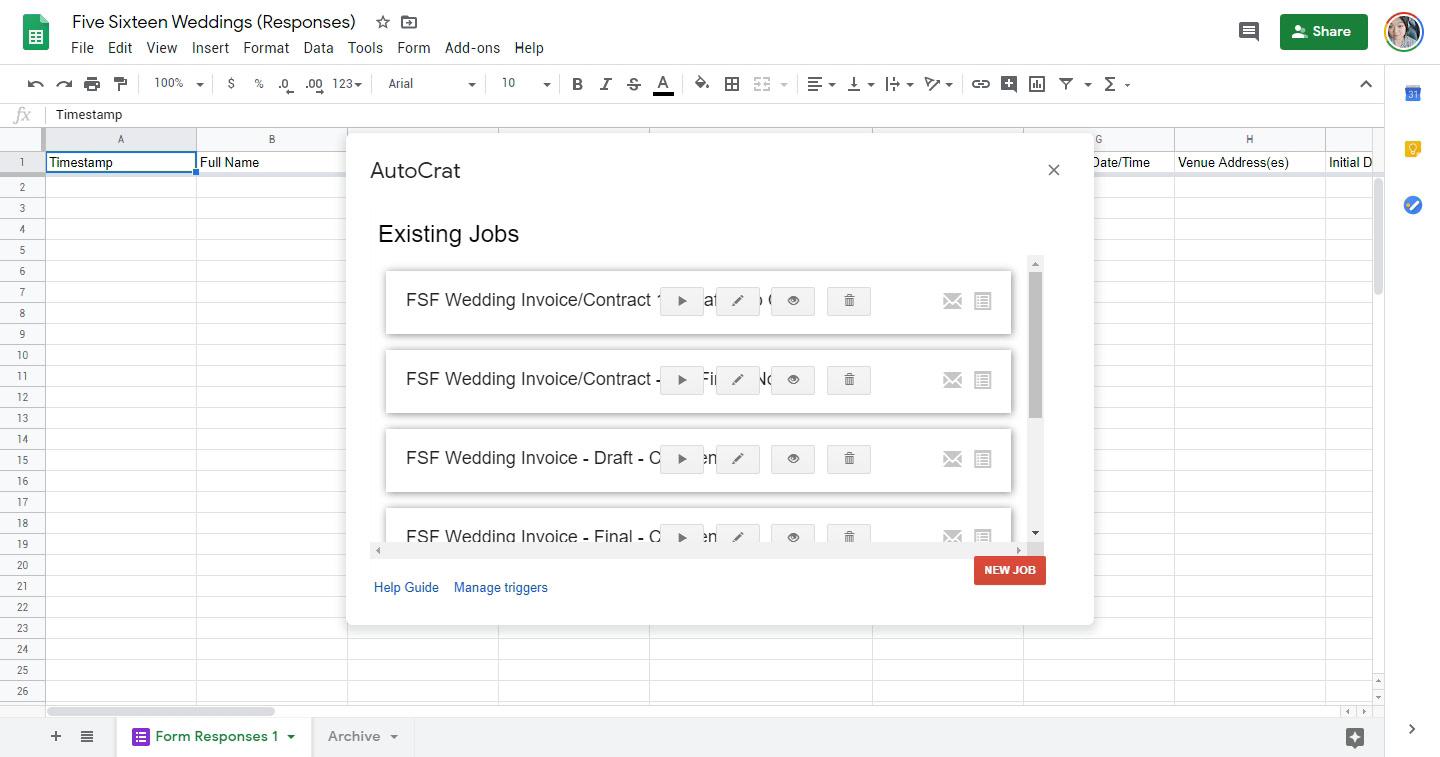Screen dimensions: 1440x757
Task: Click the Merge cells icon
Action: [x=762, y=84]
